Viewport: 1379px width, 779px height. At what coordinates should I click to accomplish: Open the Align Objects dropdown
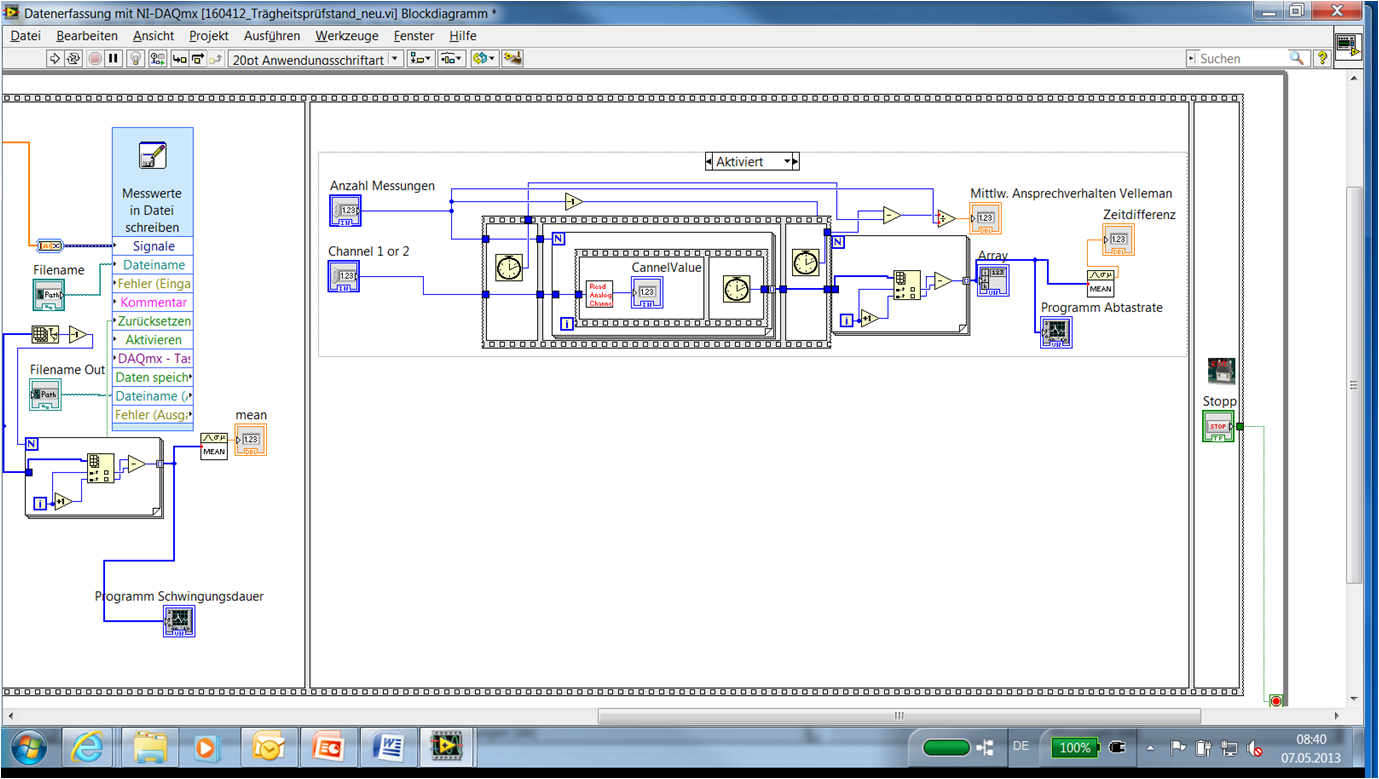420,58
